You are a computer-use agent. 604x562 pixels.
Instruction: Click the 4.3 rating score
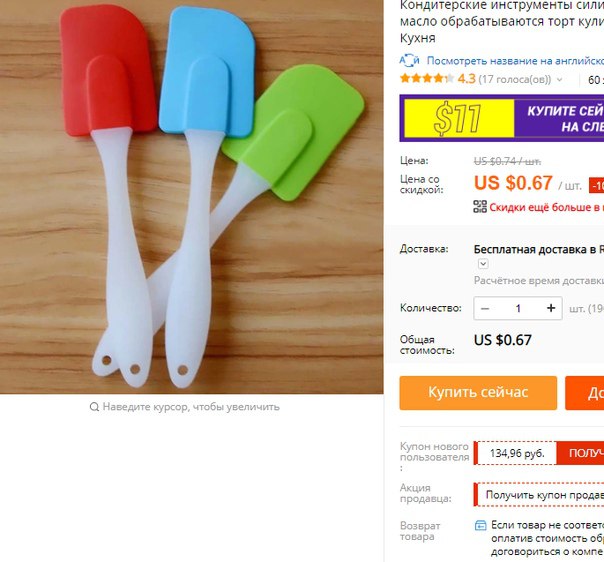point(466,79)
